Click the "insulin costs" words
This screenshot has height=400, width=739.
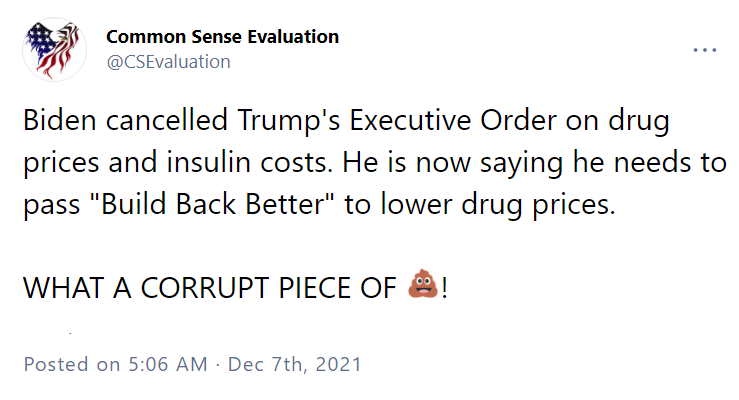(249, 162)
